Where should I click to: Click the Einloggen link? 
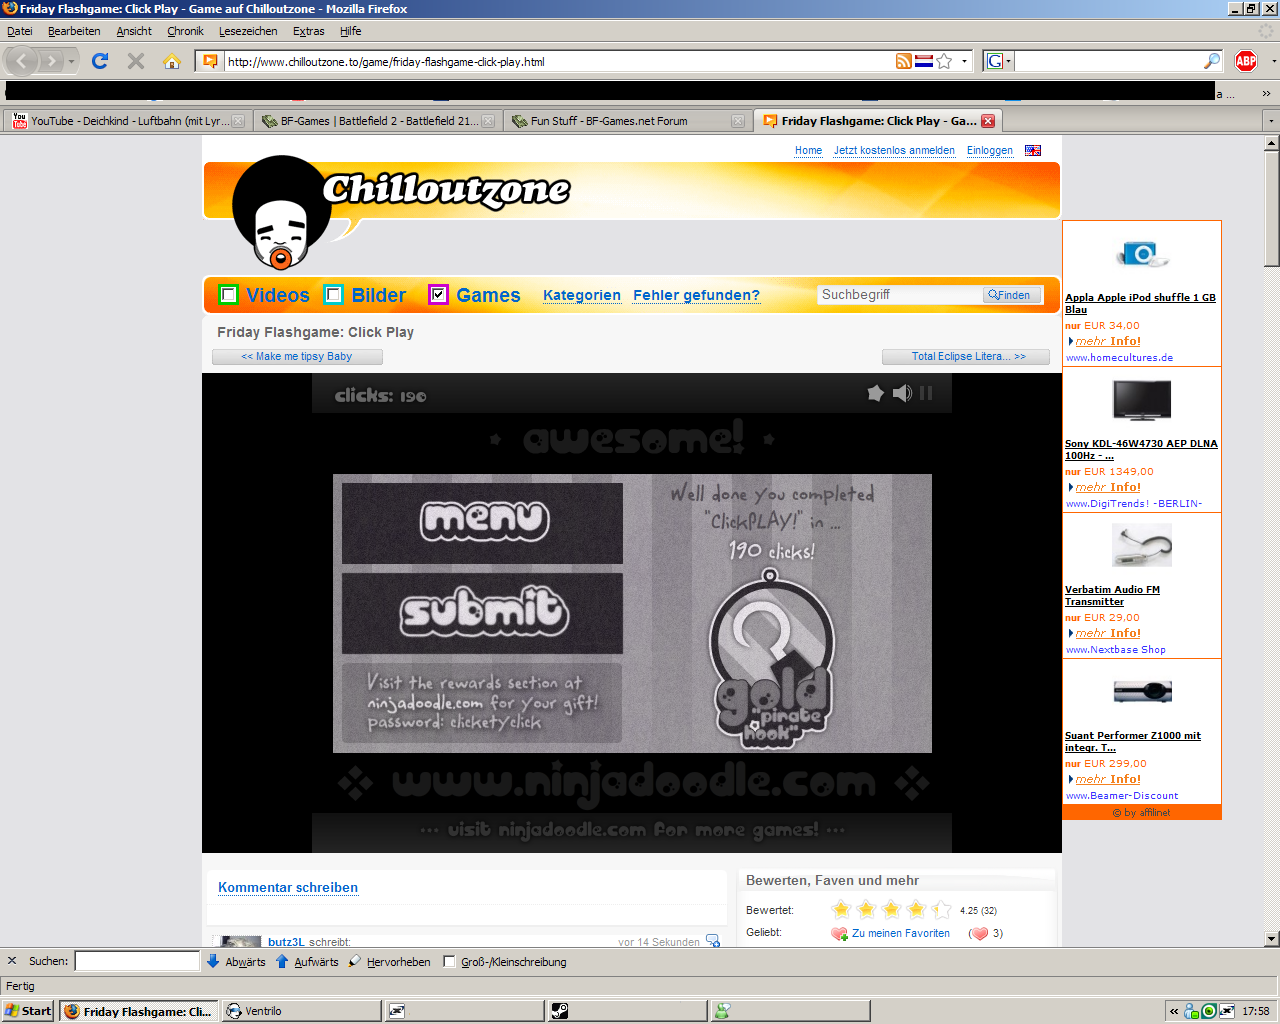click(x=990, y=150)
